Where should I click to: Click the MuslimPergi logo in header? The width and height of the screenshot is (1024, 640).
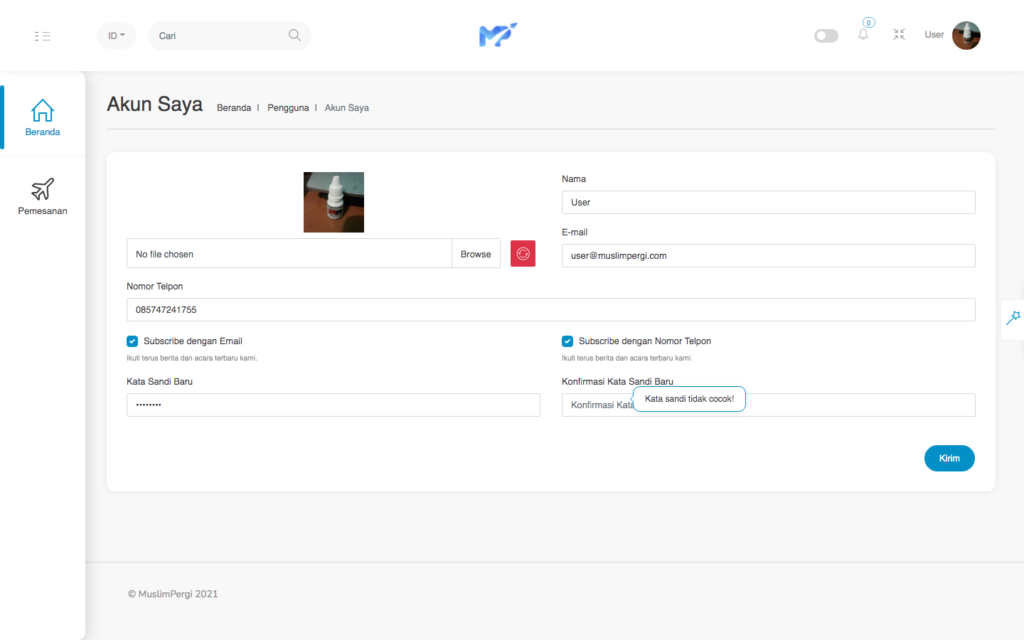(497, 36)
